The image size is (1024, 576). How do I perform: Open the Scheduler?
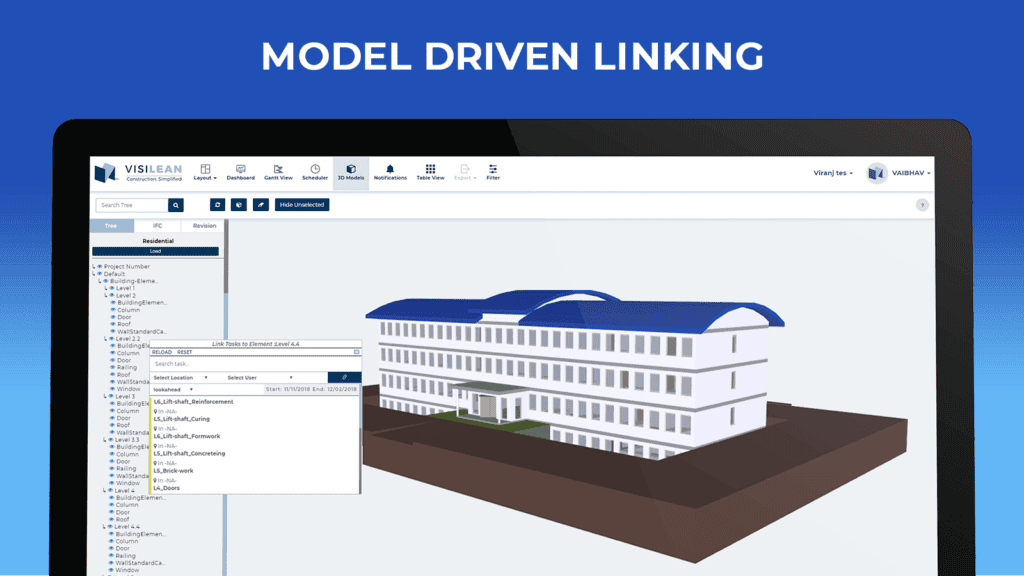click(x=315, y=172)
